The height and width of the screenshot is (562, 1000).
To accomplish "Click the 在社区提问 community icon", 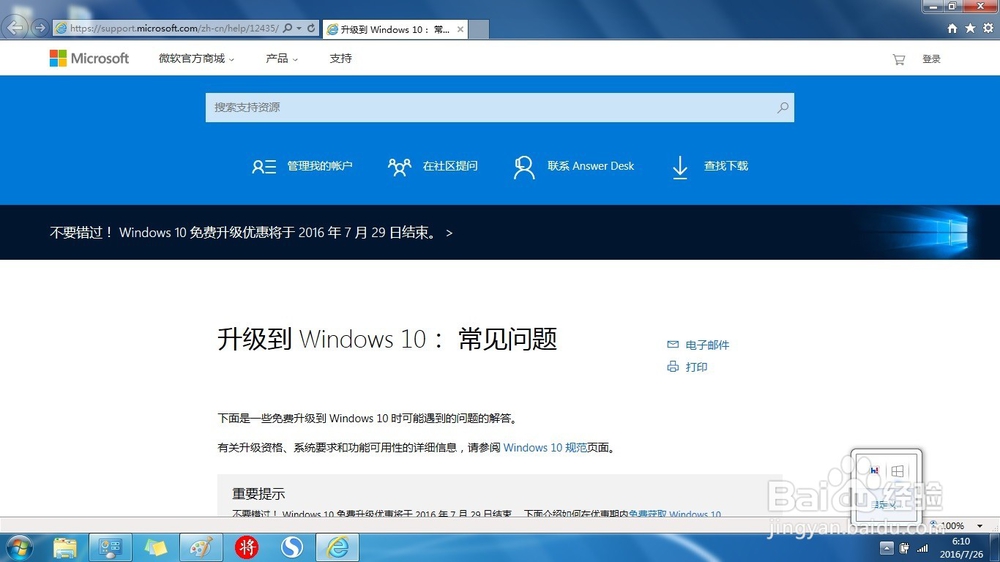I will (x=399, y=166).
